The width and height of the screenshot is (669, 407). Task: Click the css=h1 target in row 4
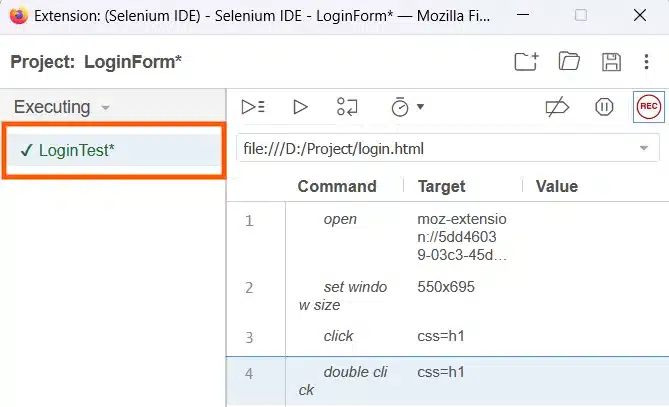point(441,372)
